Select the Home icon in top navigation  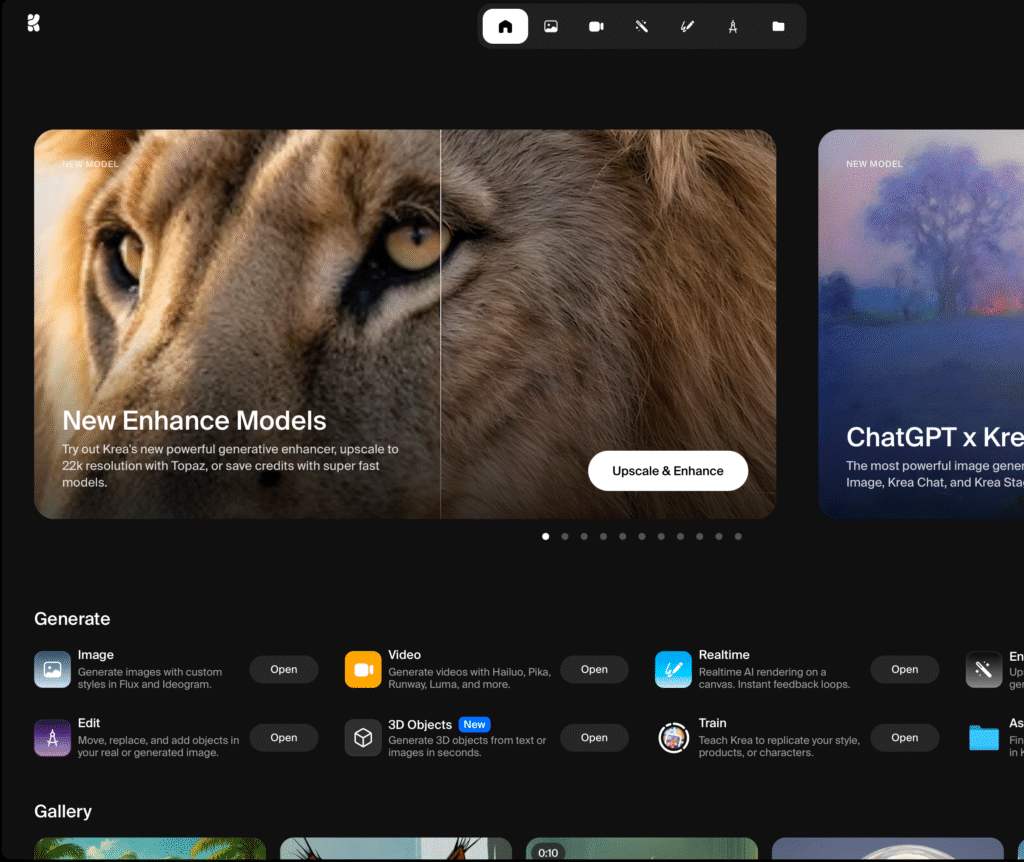coord(505,26)
